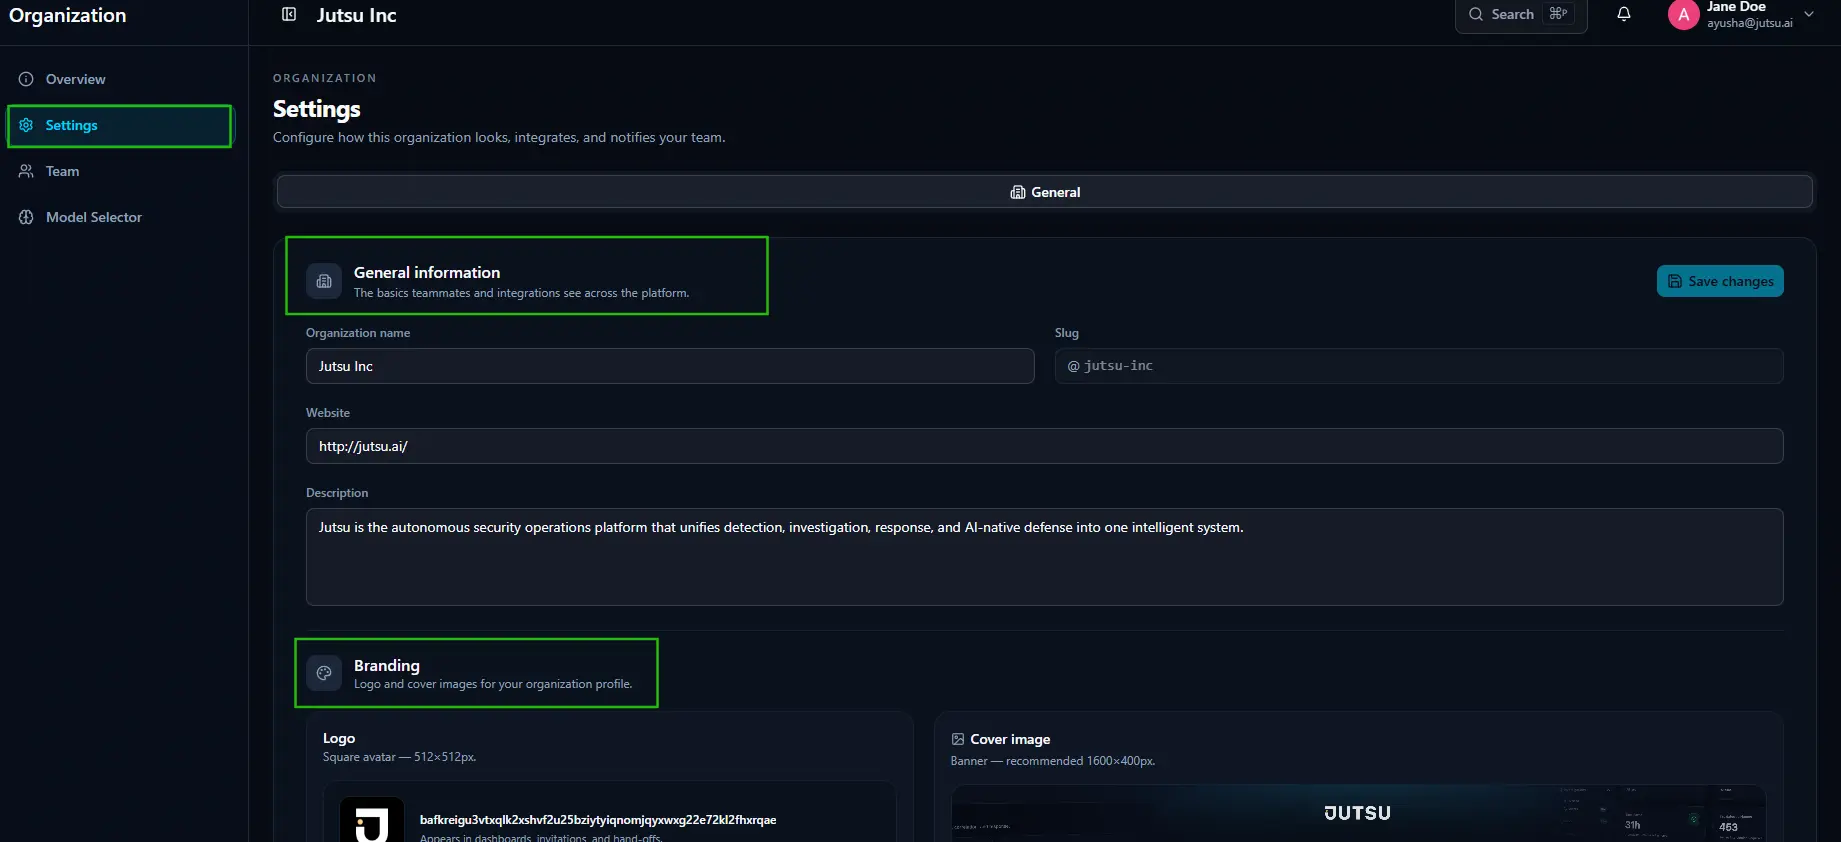Select Settings in the sidebar
This screenshot has height=842, width=1841.
pyautogui.click(x=120, y=125)
